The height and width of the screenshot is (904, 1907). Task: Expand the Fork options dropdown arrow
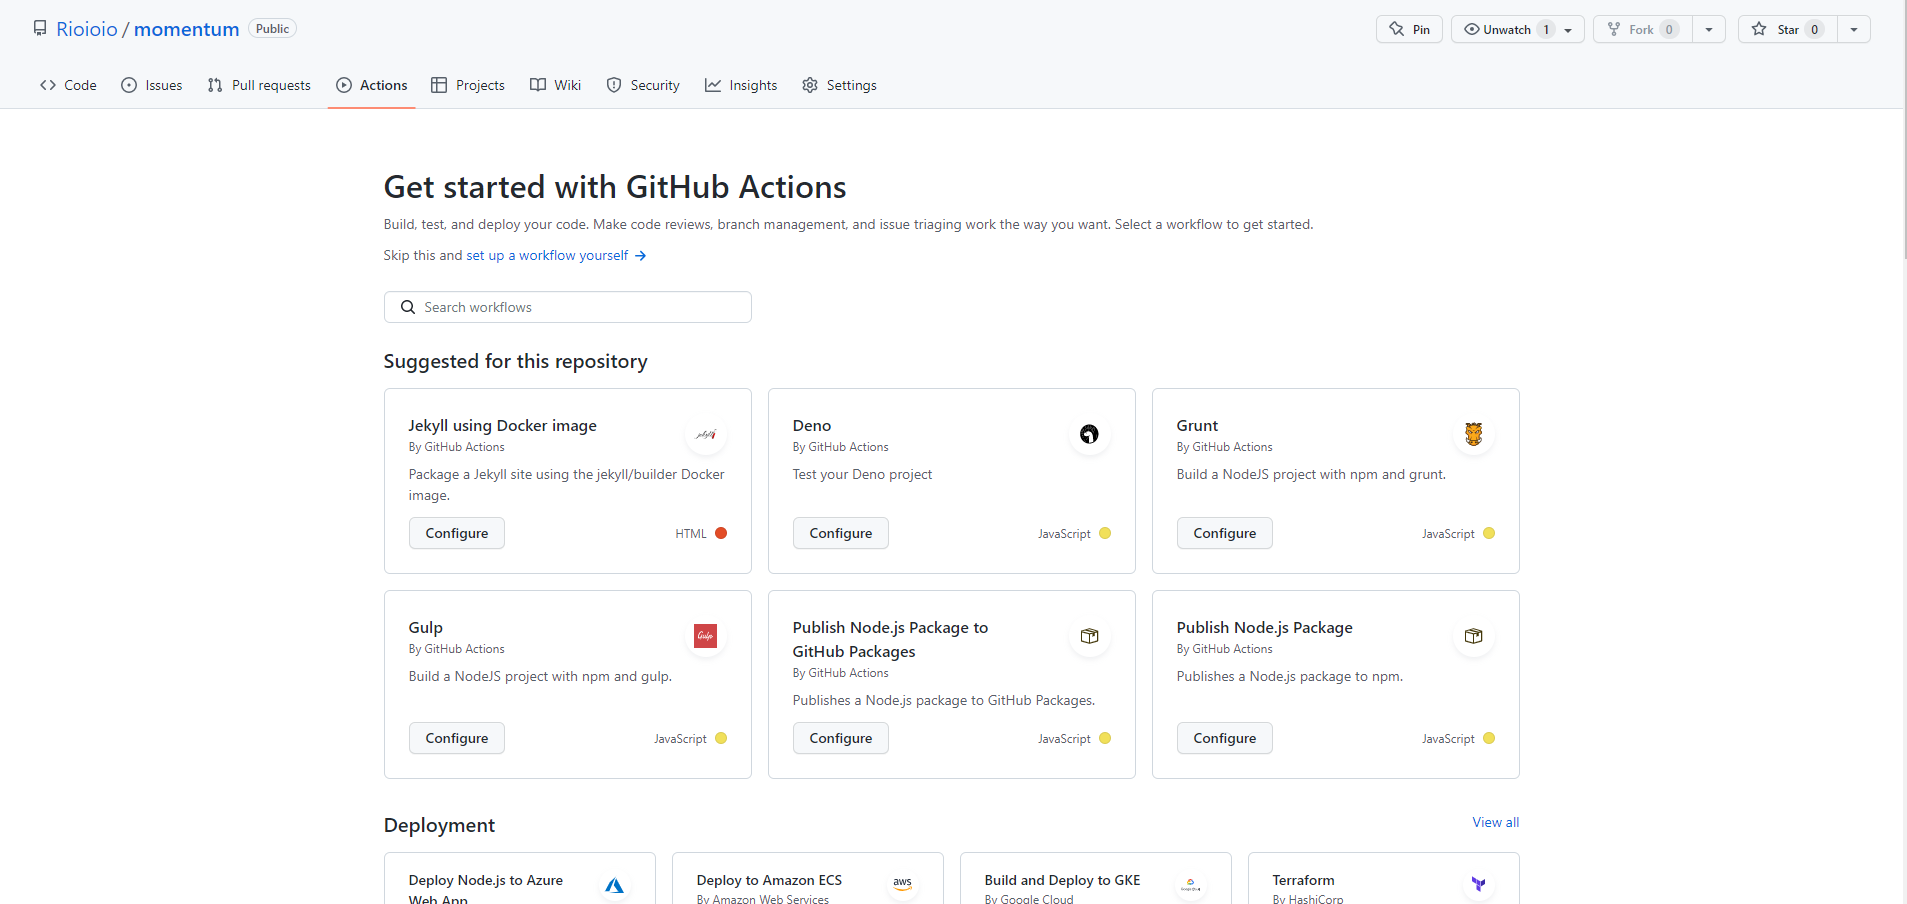[x=1709, y=29]
